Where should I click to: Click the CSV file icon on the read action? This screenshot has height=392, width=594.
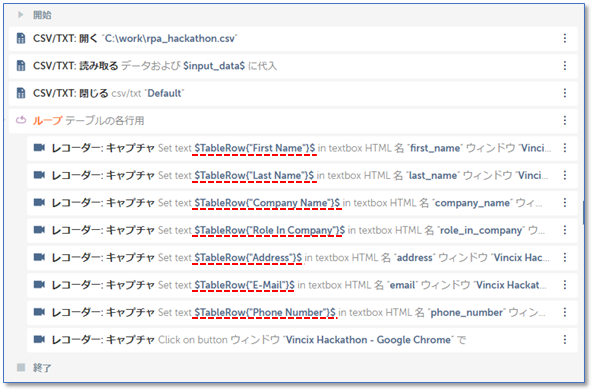coord(21,66)
